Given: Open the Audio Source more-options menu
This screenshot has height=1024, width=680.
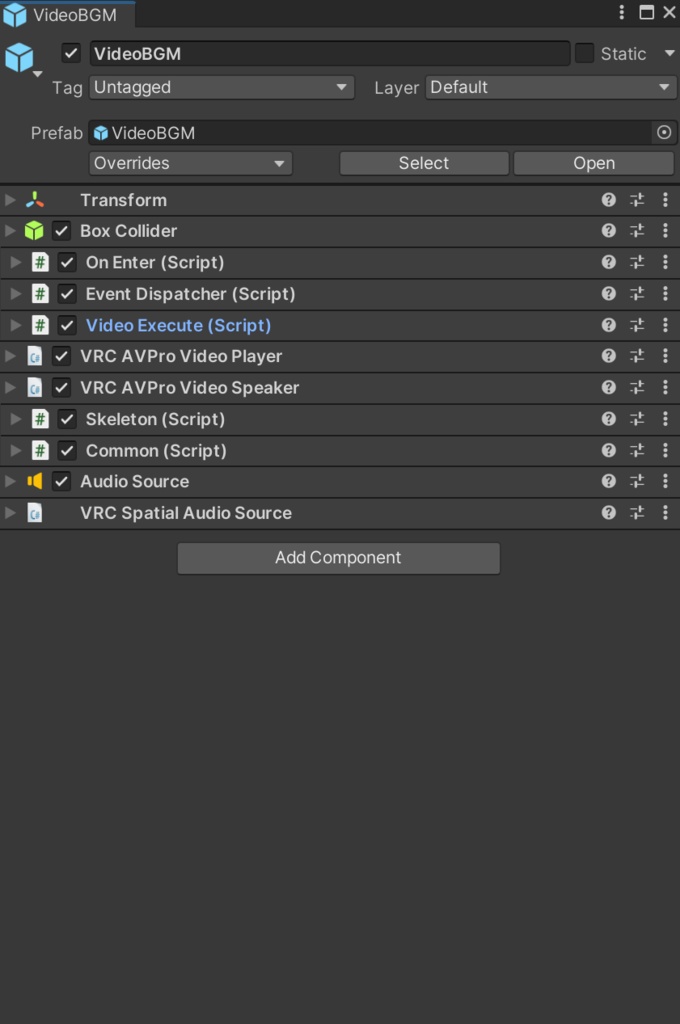Looking at the screenshot, I should point(665,481).
